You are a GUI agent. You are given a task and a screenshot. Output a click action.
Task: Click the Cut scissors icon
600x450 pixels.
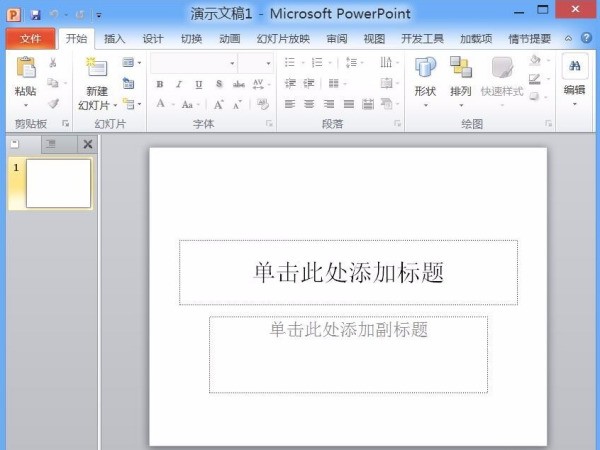[53, 62]
